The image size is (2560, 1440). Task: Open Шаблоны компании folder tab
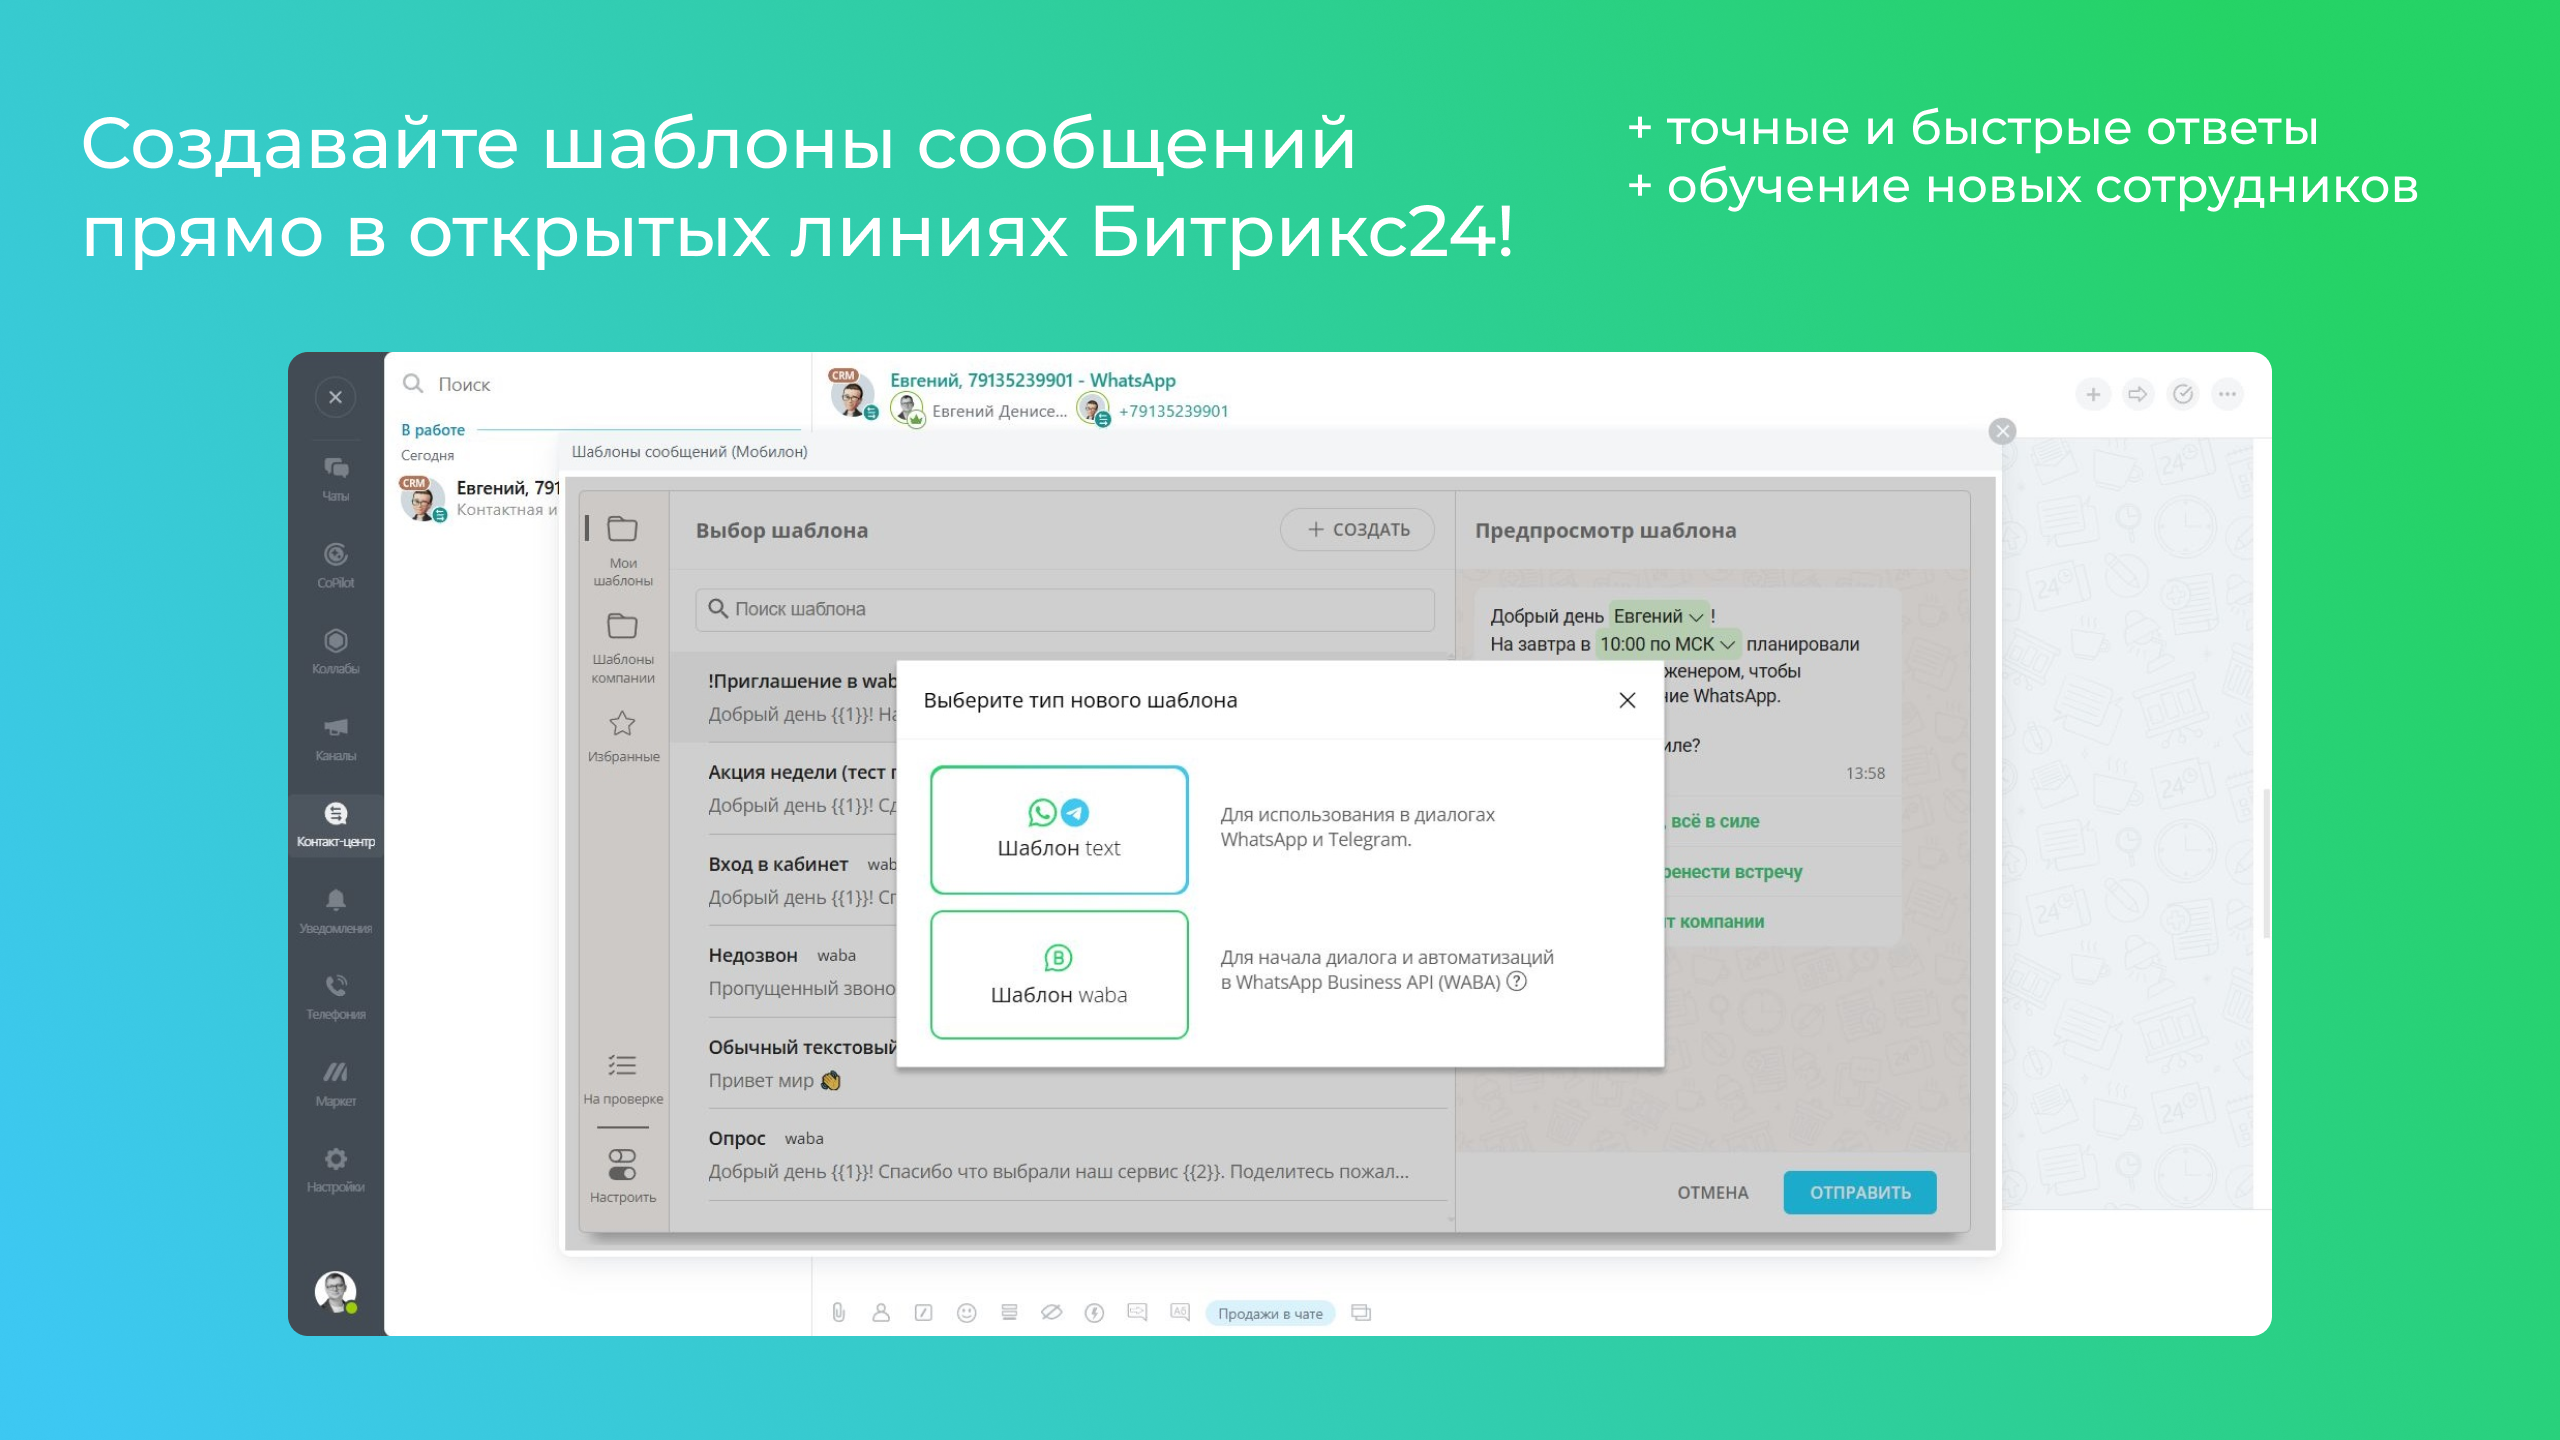622,647
